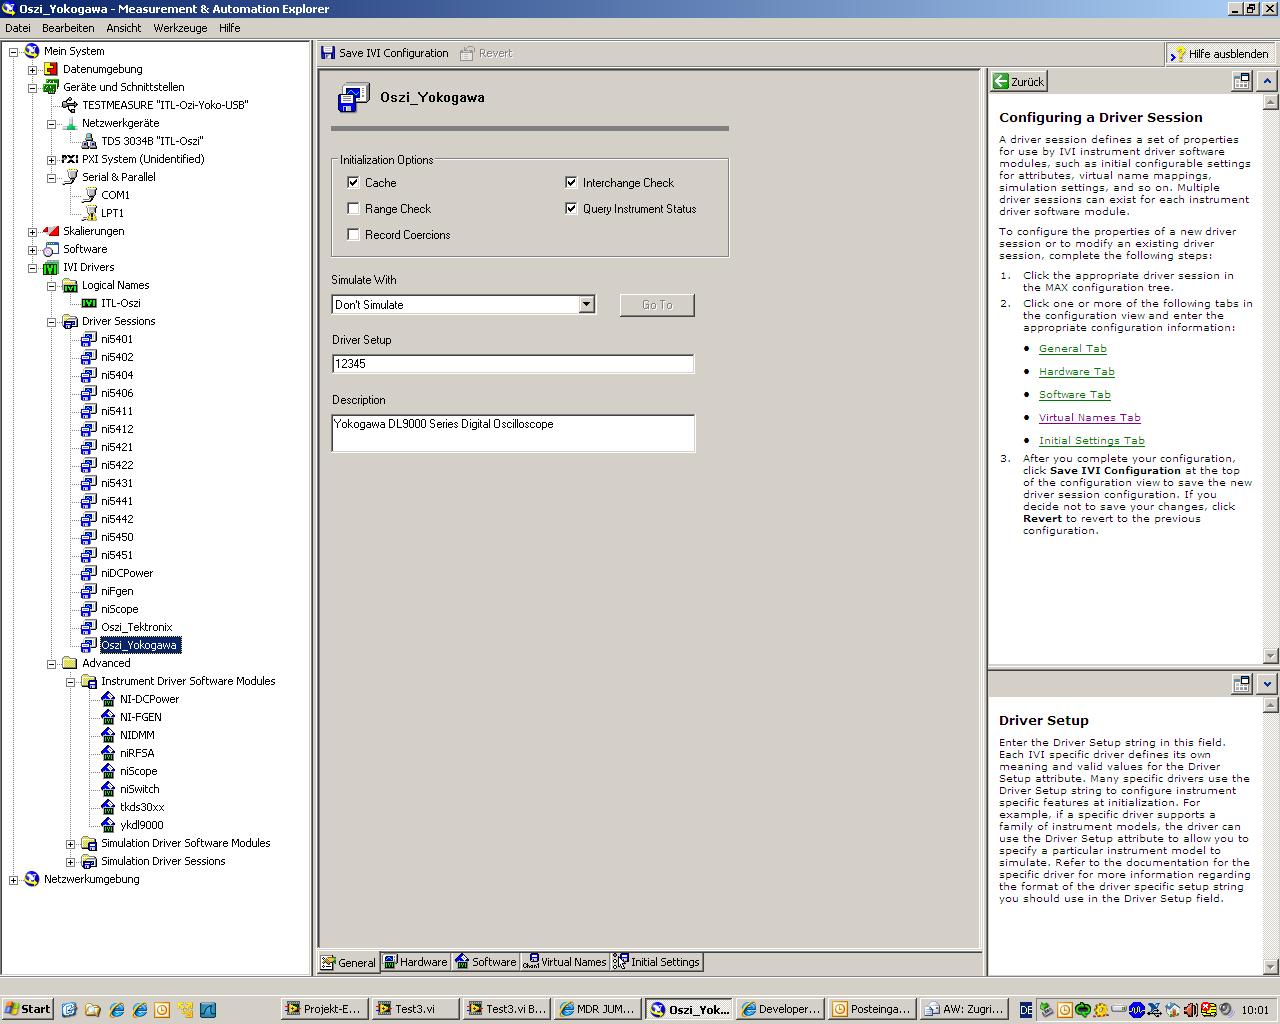The width and height of the screenshot is (1280, 1024).
Task: Click the Software tree node icon
Action: [x=51, y=249]
